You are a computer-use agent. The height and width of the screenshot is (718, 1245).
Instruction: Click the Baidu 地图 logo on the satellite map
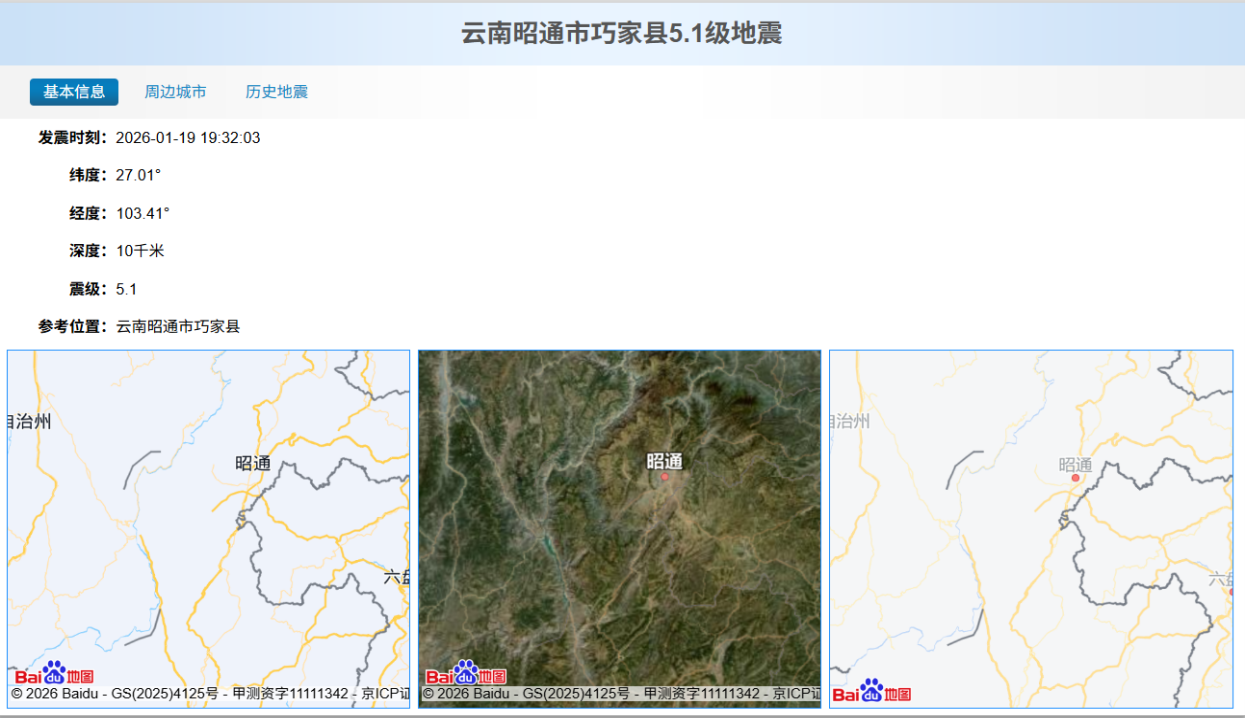(x=468, y=677)
